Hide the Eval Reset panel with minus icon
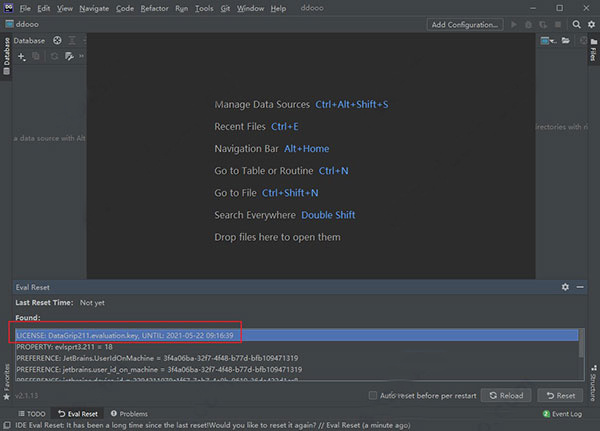Image resolution: width=600 pixels, height=431 pixels. coord(580,287)
